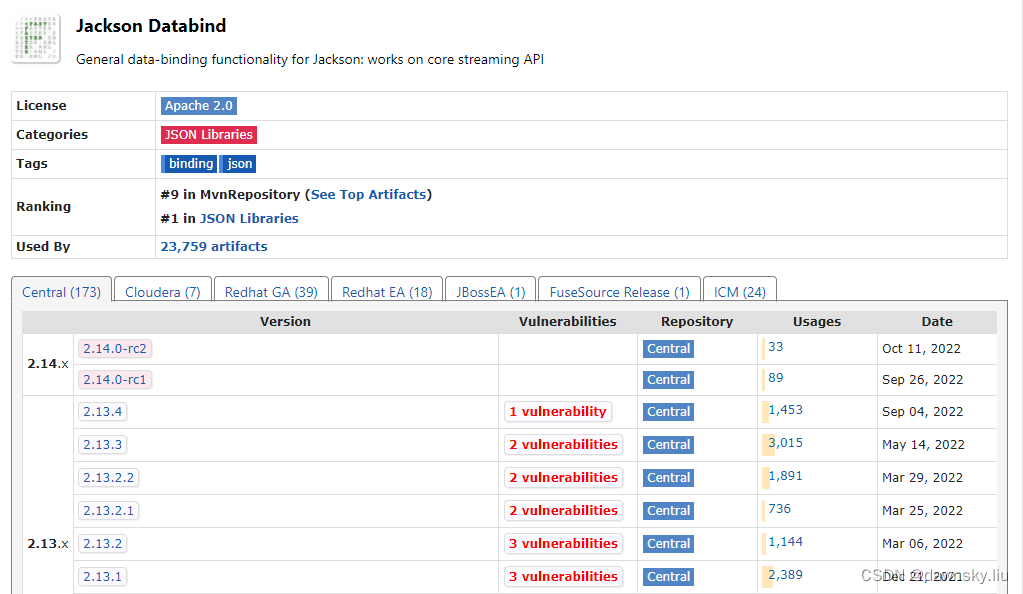Screen dimensions: 1023x594
Task: Open version 2.13.4
Action: pyautogui.click(x=102, y=412)
